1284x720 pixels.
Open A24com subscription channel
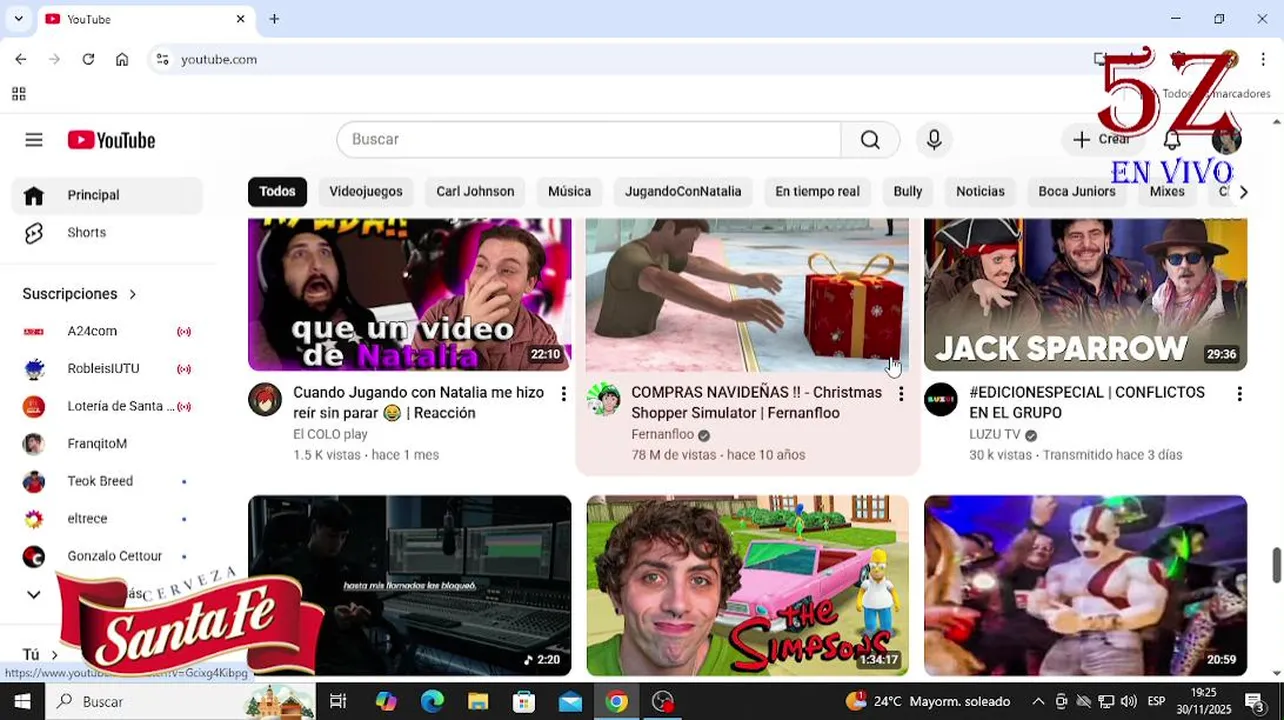(107, 331)
